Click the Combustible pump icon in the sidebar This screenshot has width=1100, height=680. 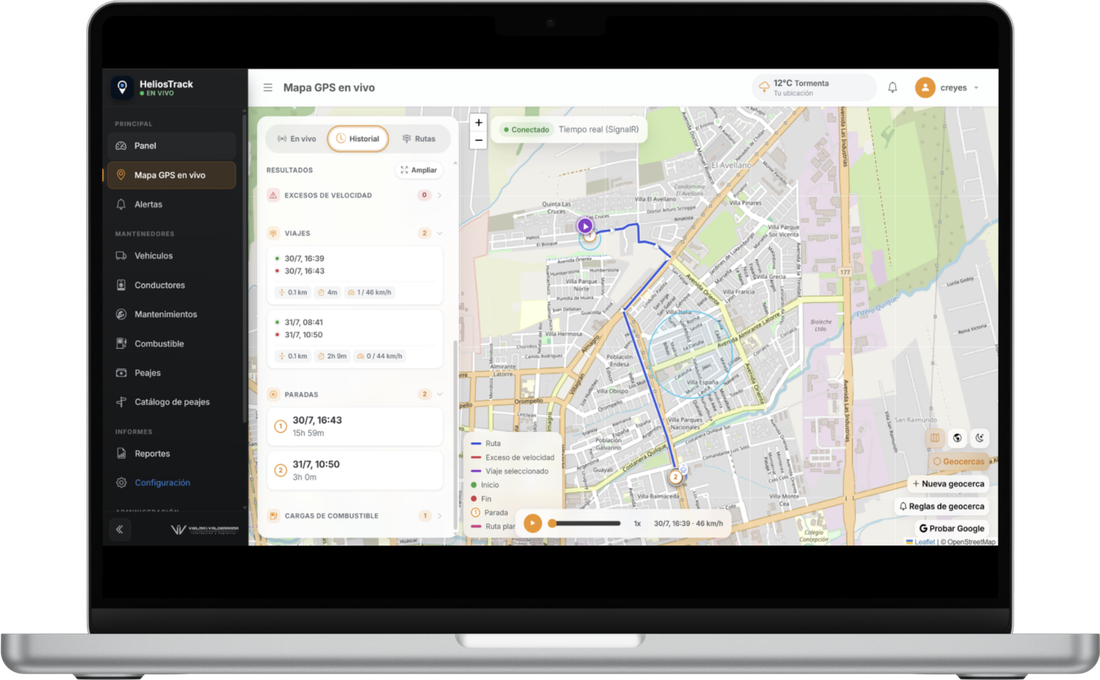(x=121, y=344)
